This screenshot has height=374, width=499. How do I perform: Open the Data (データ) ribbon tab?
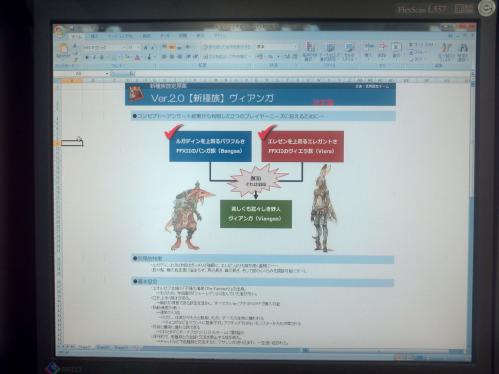[165, 36]
